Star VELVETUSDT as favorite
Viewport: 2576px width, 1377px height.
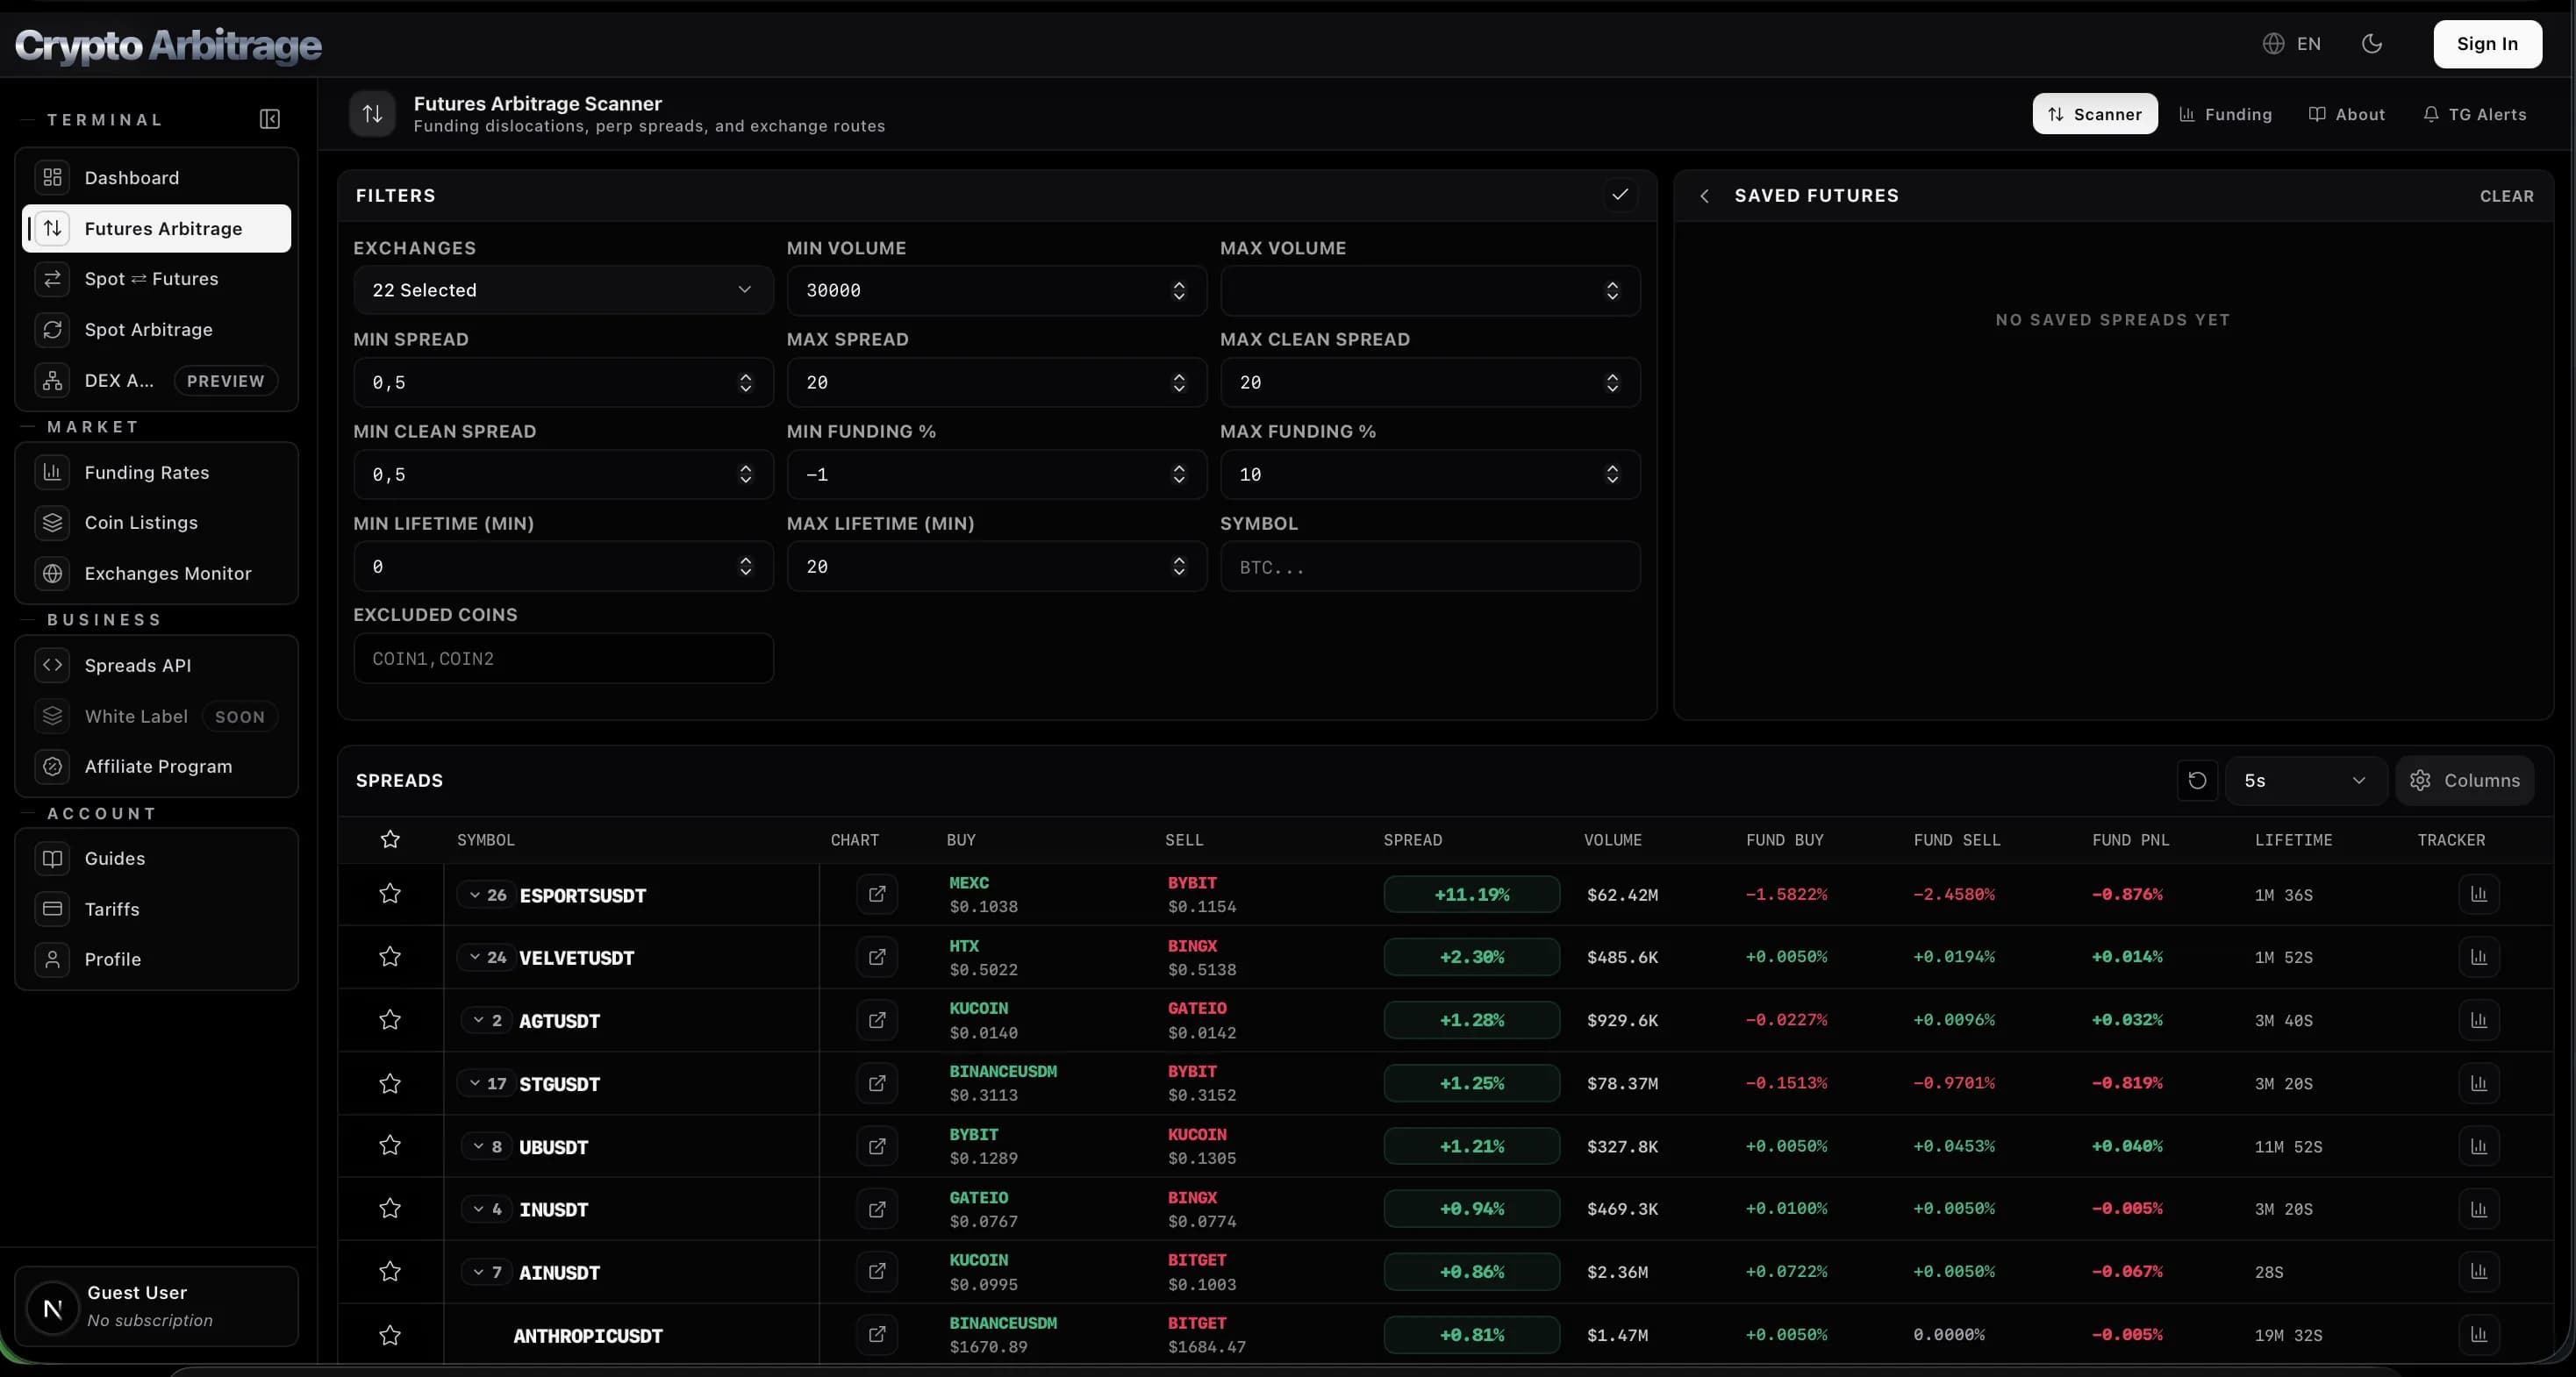(x=390, y=957)
